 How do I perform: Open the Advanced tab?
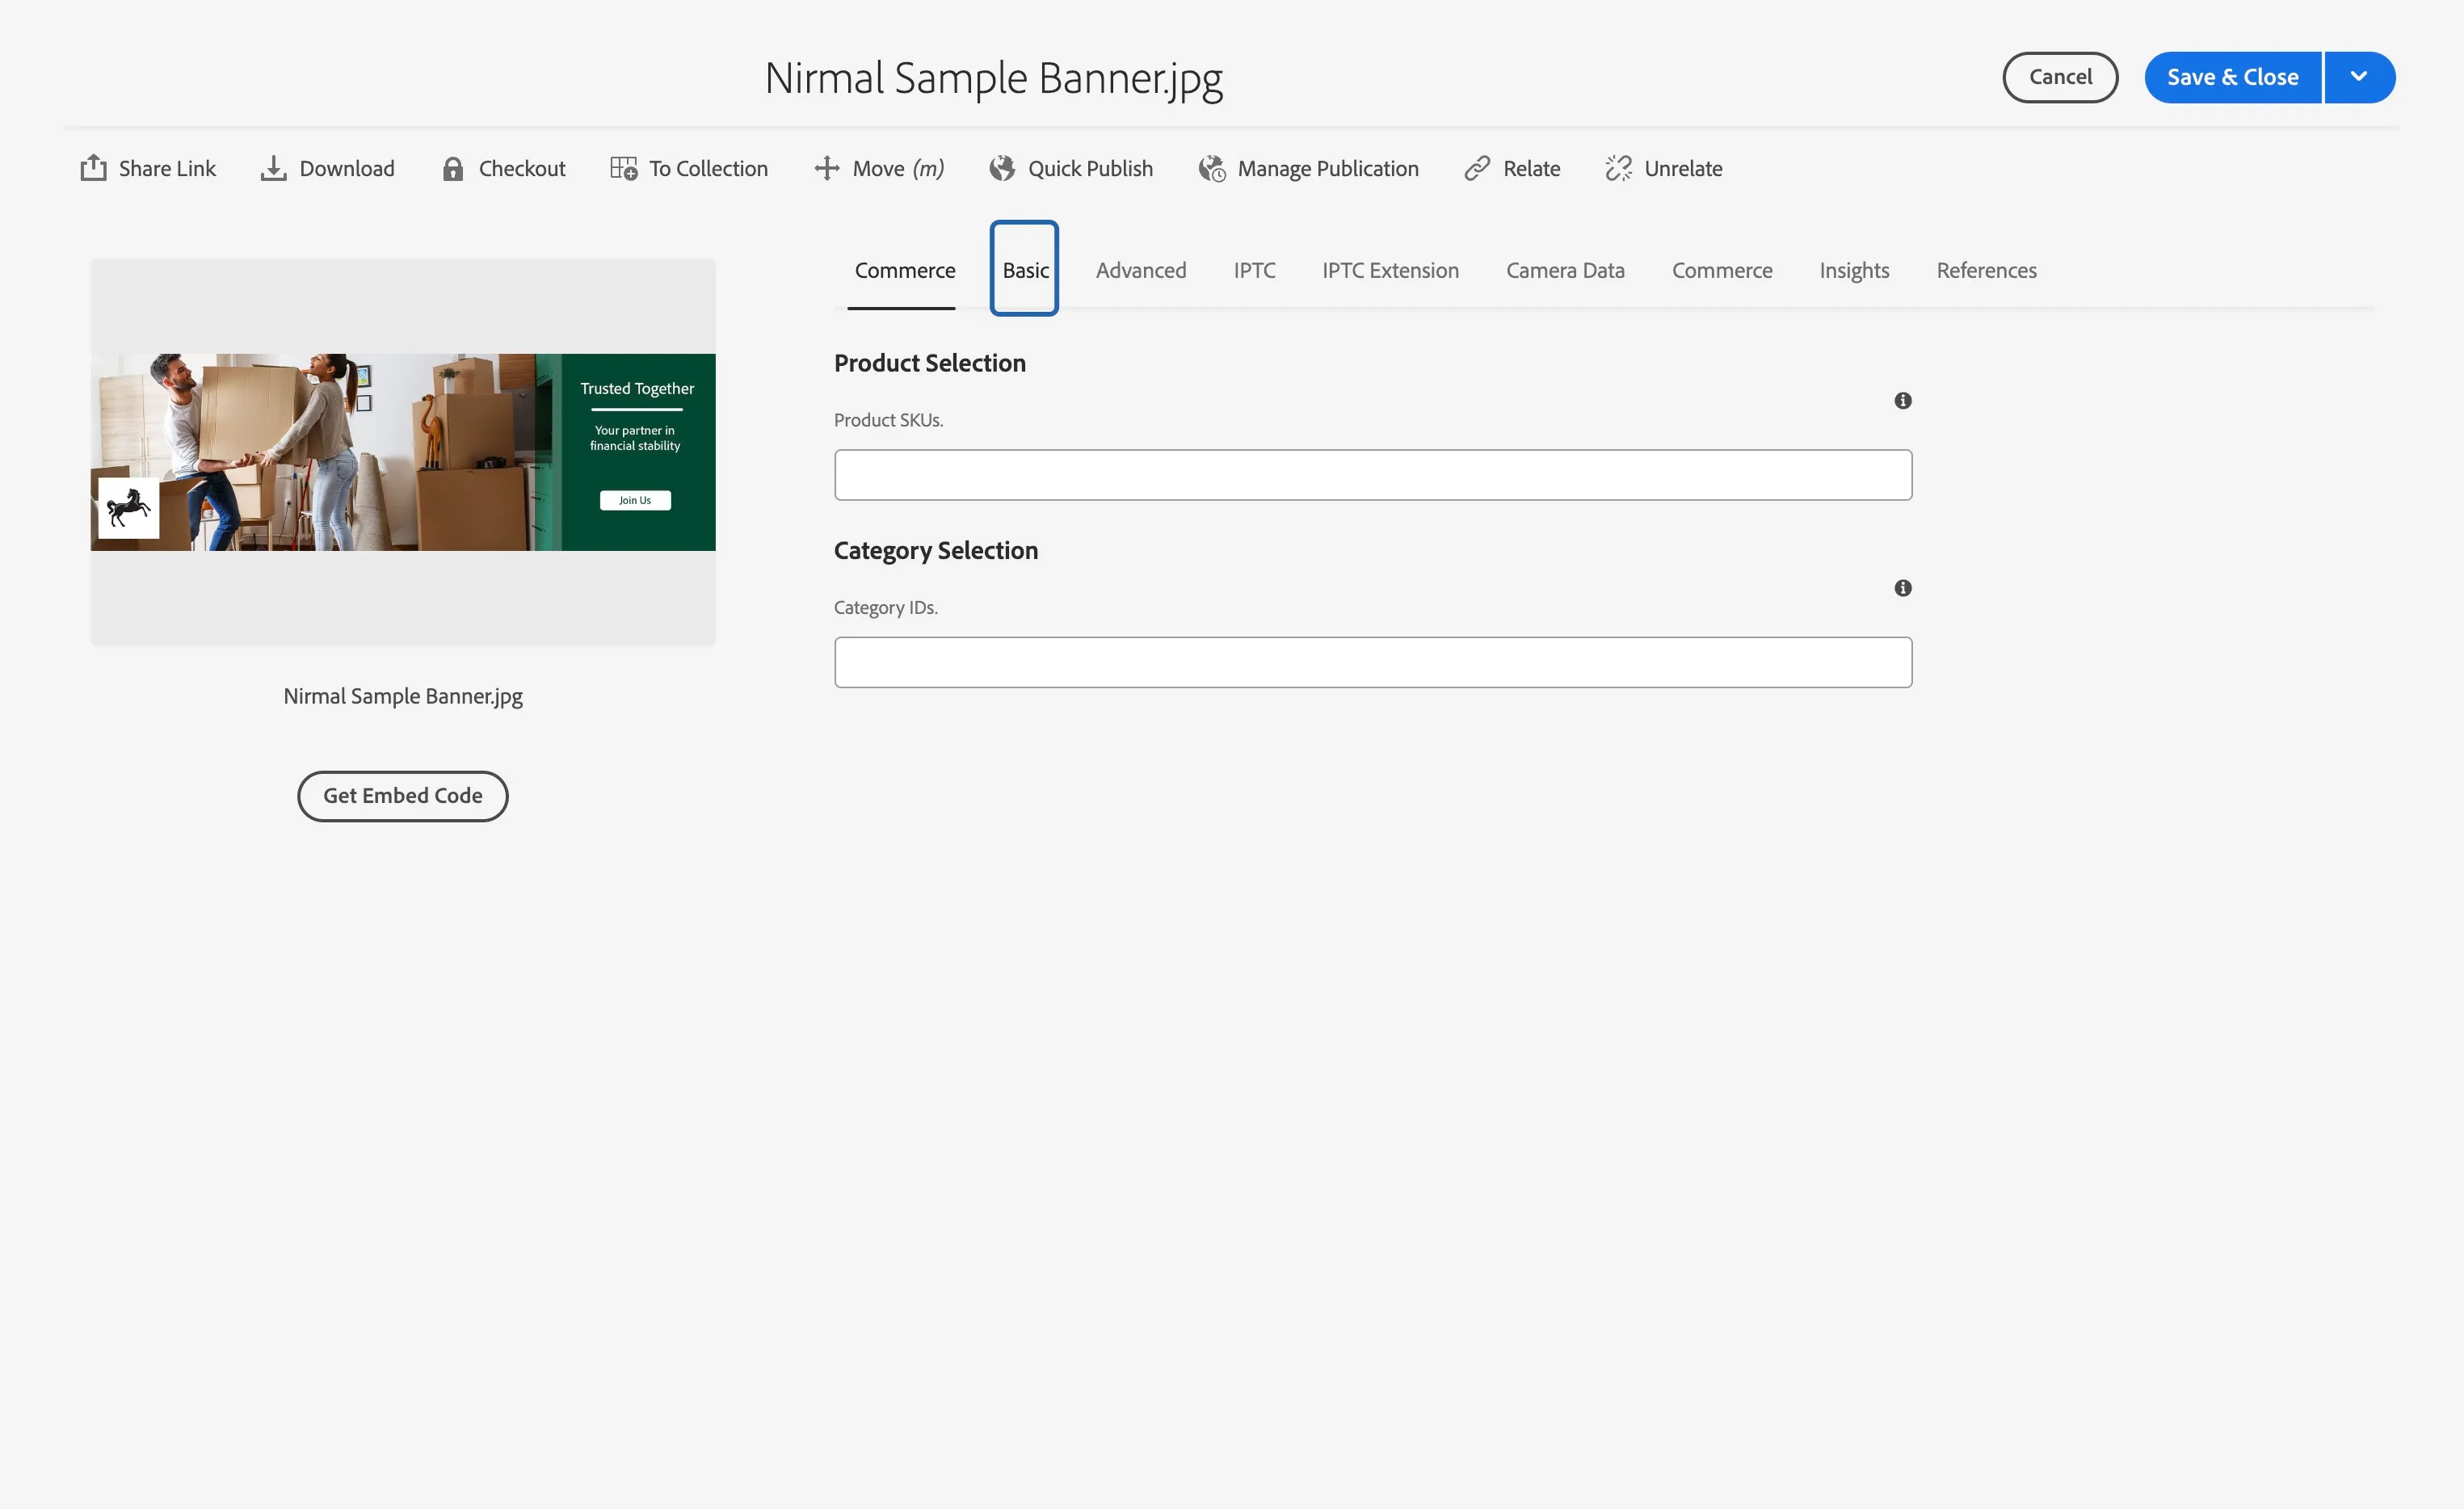point(1141,270)
